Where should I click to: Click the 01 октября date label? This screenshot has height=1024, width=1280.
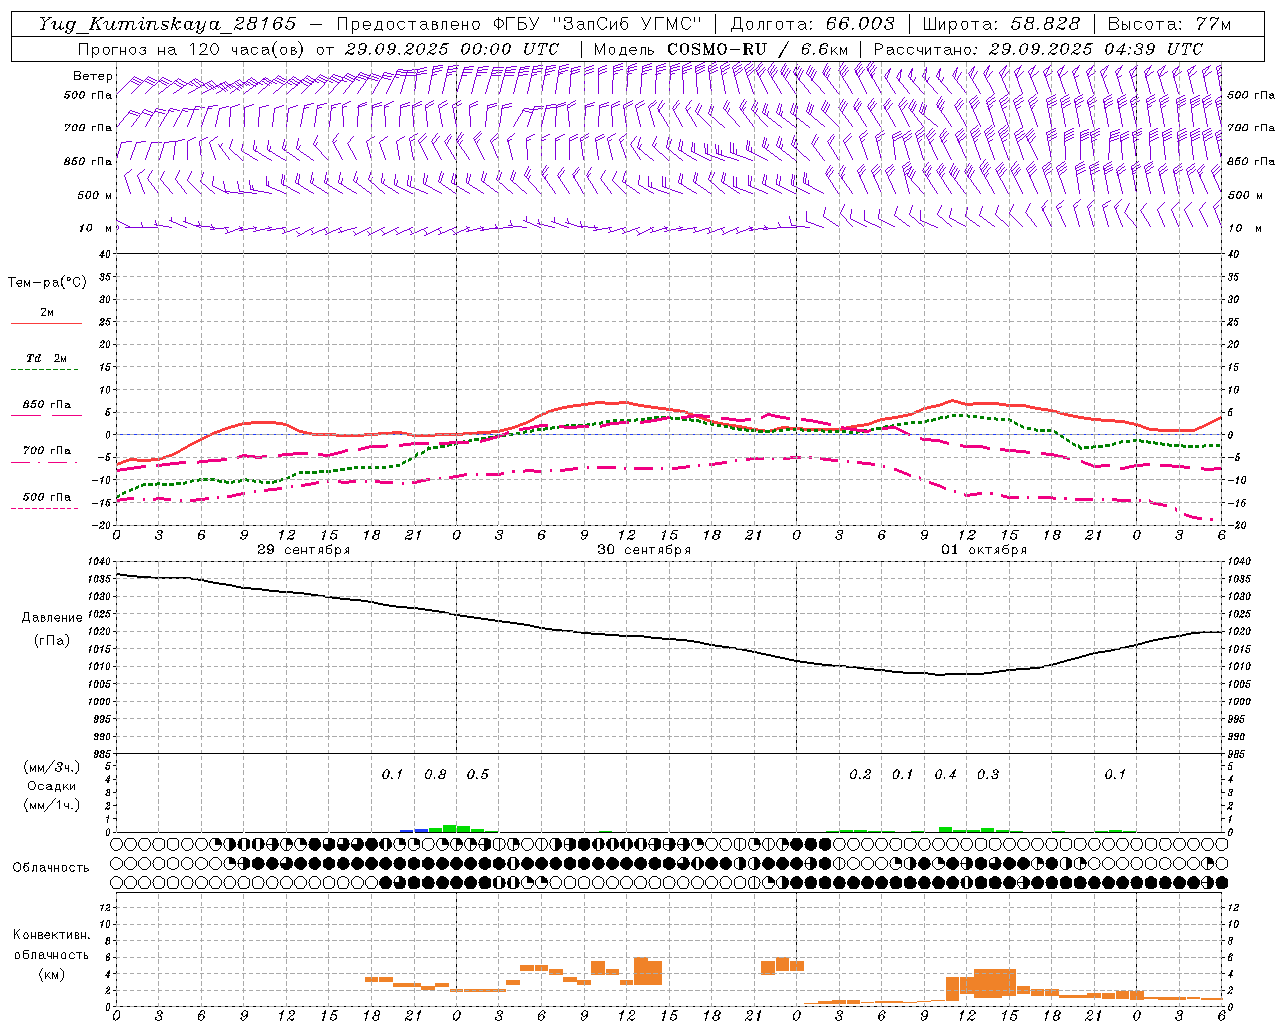pos(984,550)
